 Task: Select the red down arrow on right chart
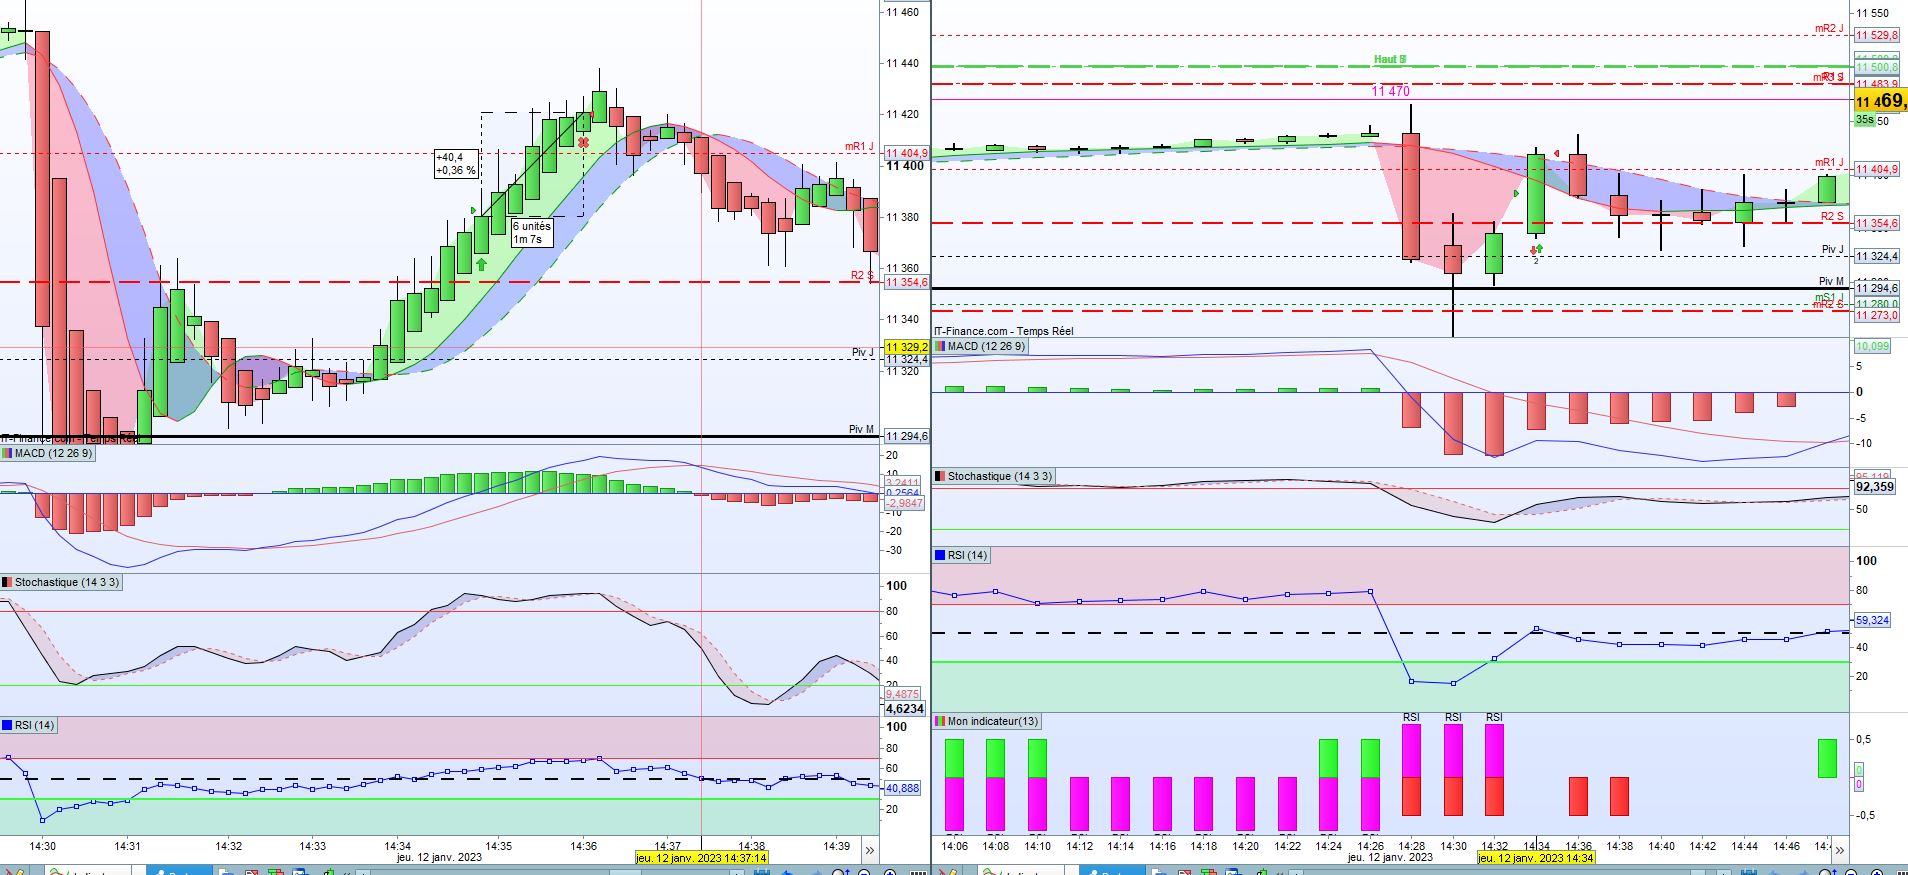pyautogui.click(x=1533, y=249)
